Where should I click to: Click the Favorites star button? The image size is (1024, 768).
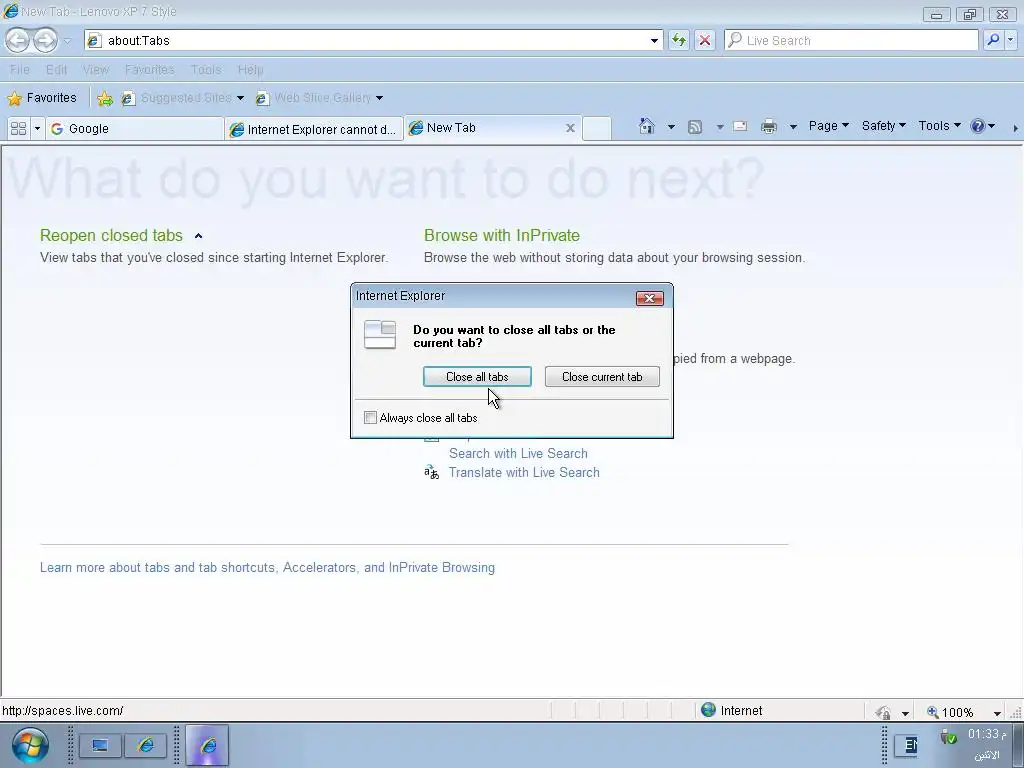pos(42,98)
